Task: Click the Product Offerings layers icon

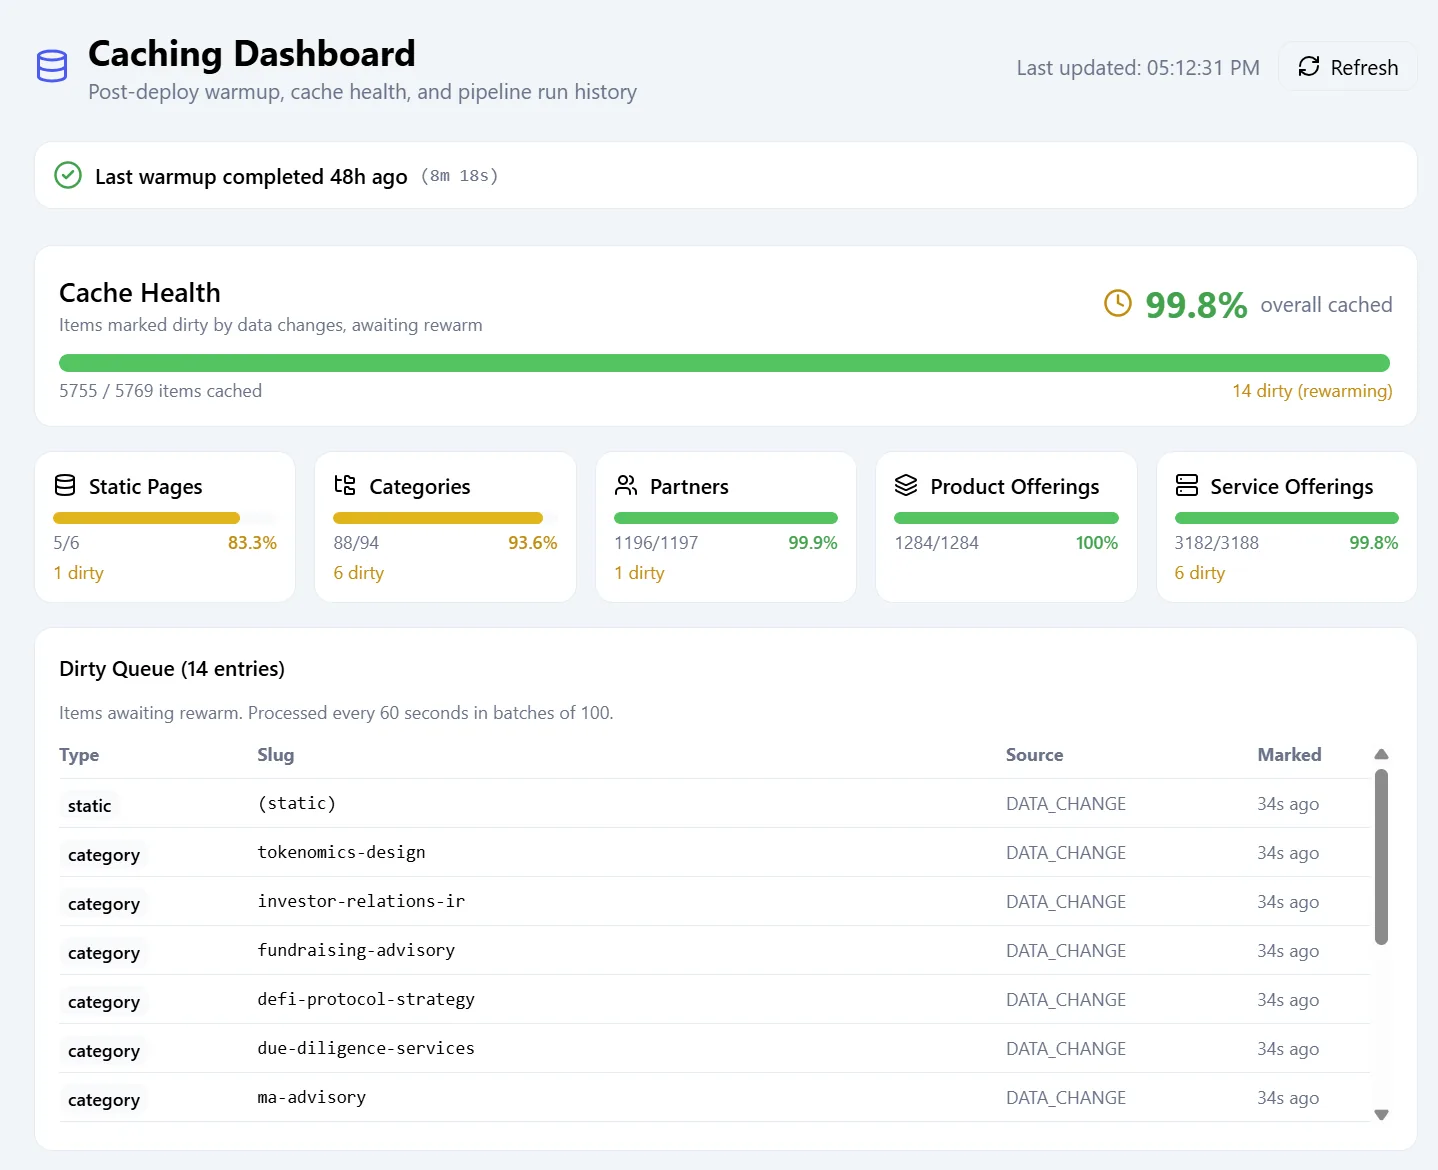Action: [906, 485]
